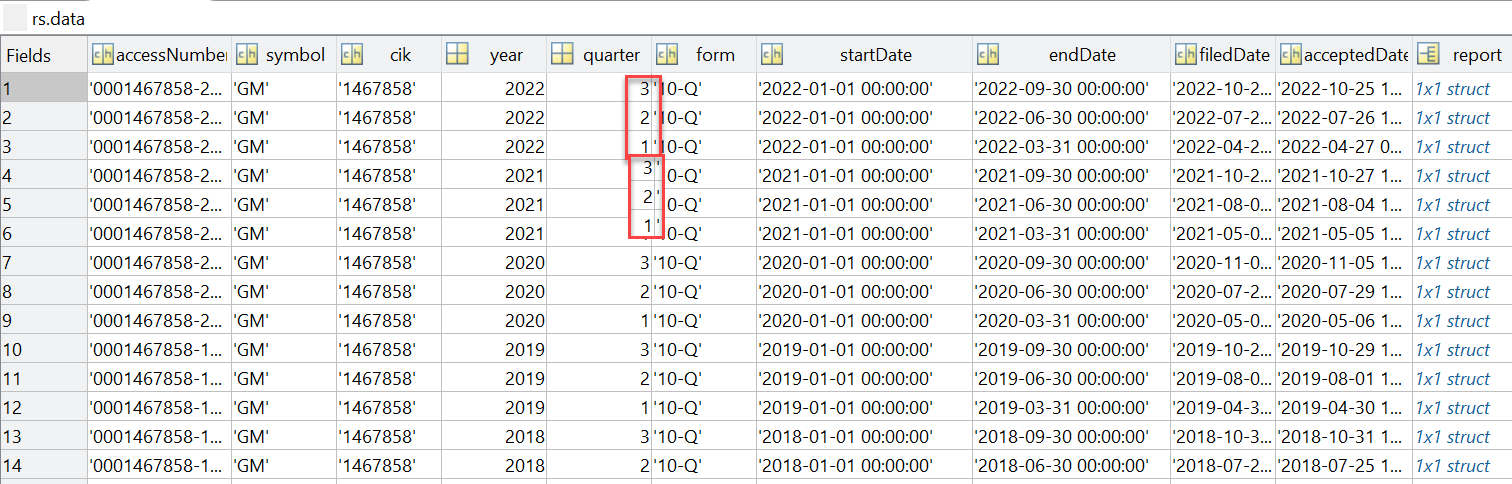
Task: Open the 1x1 struct link in row 2
Action: 1452,117
